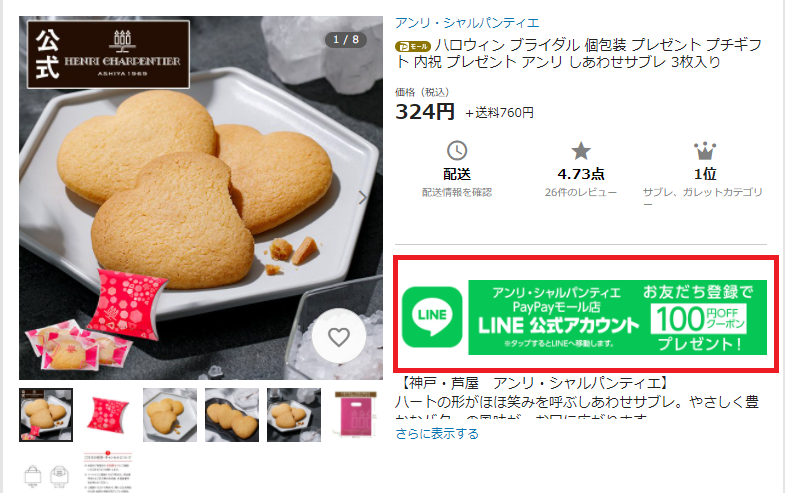Select the gift bag icons thumbnail
The image size is (785, 493).
[46, 472]
